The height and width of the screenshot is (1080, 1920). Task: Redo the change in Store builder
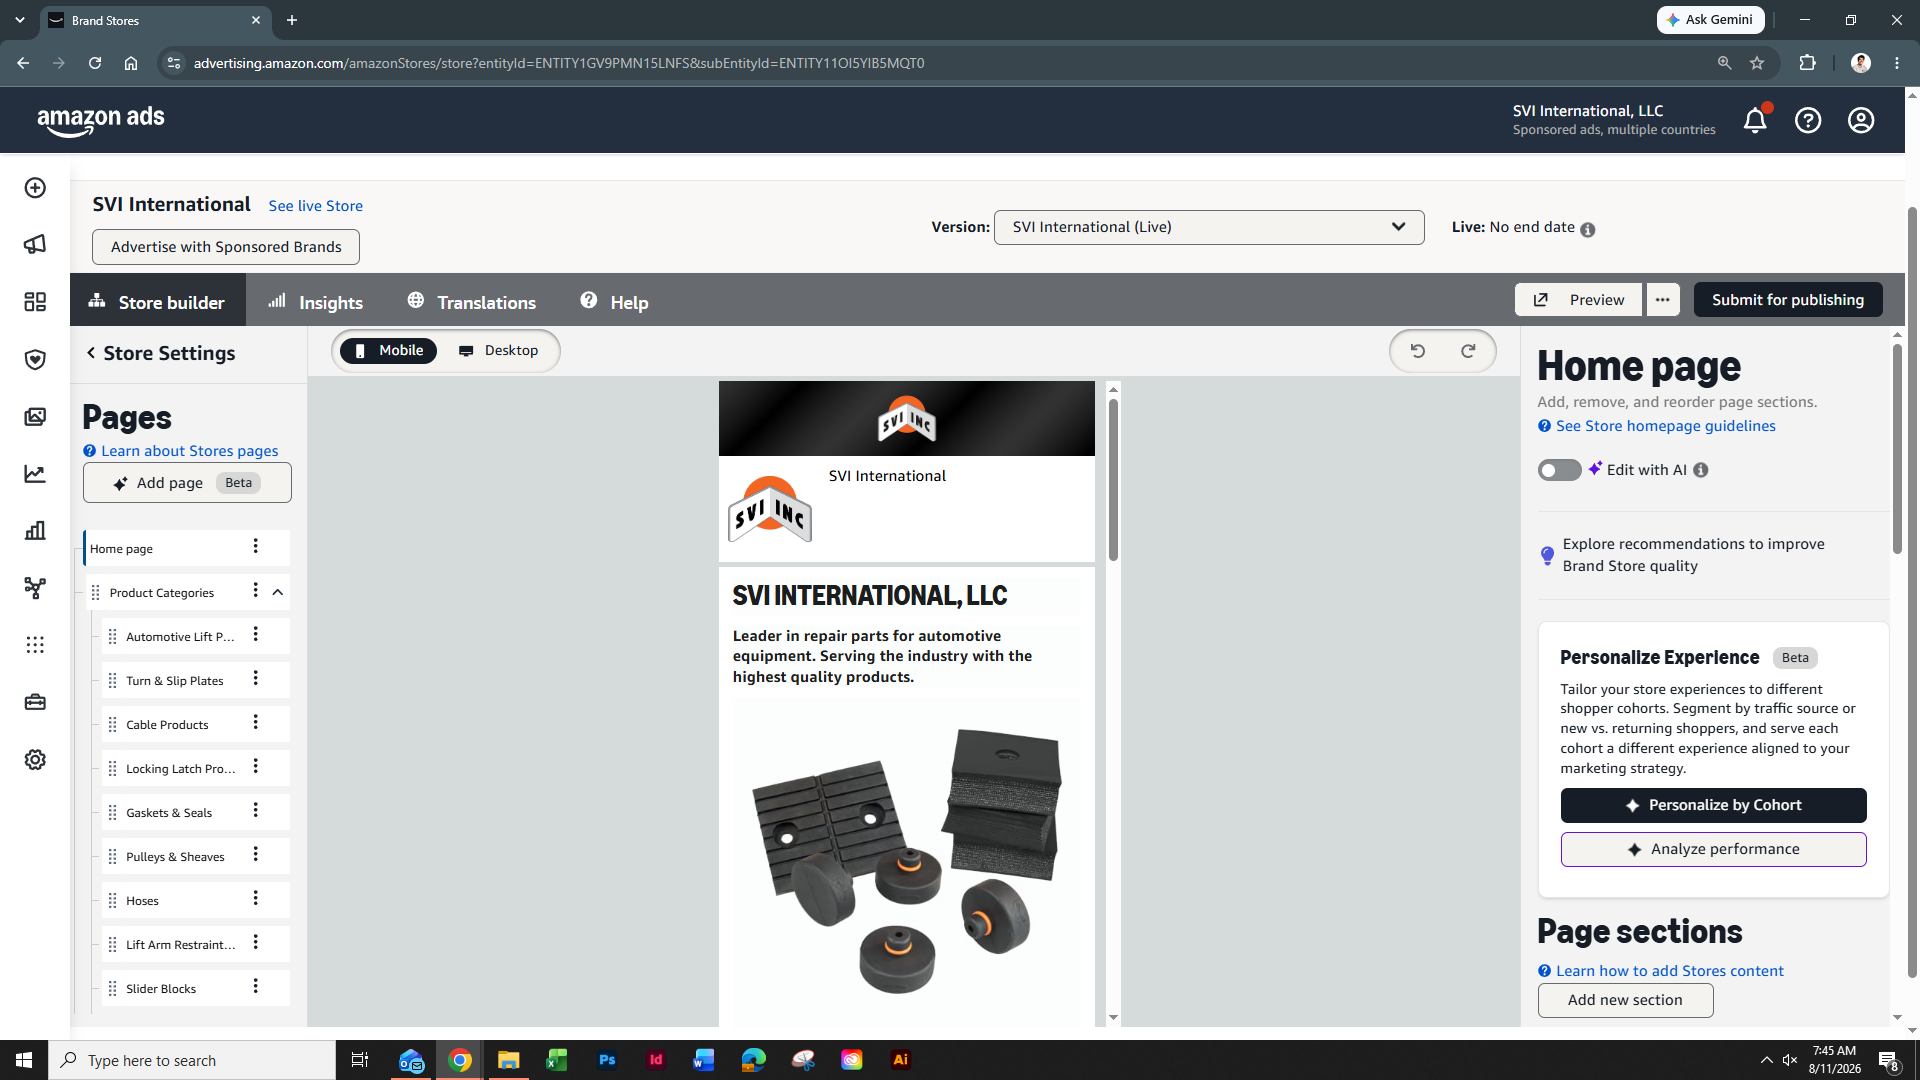point(1468,351)
